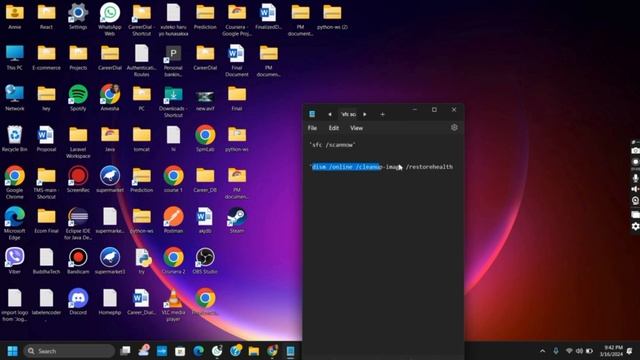
Task: Select the Downloads - Shortcut icon
Action: click(173, 101)
